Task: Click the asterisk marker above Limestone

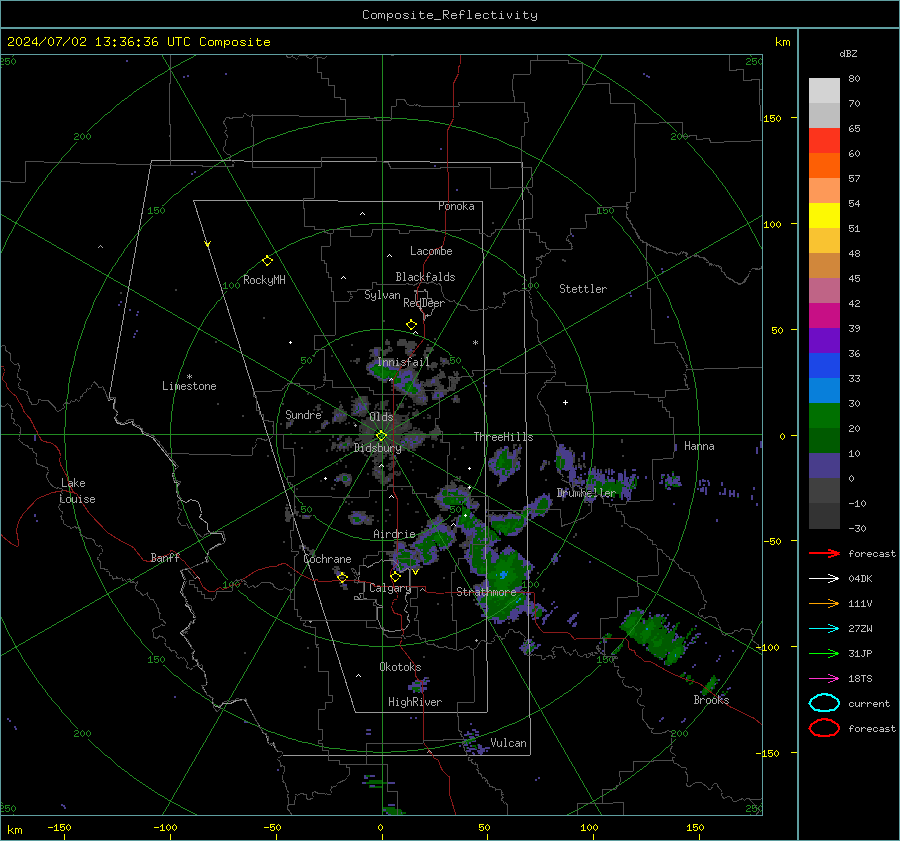Action: click(x=189, y=377)
